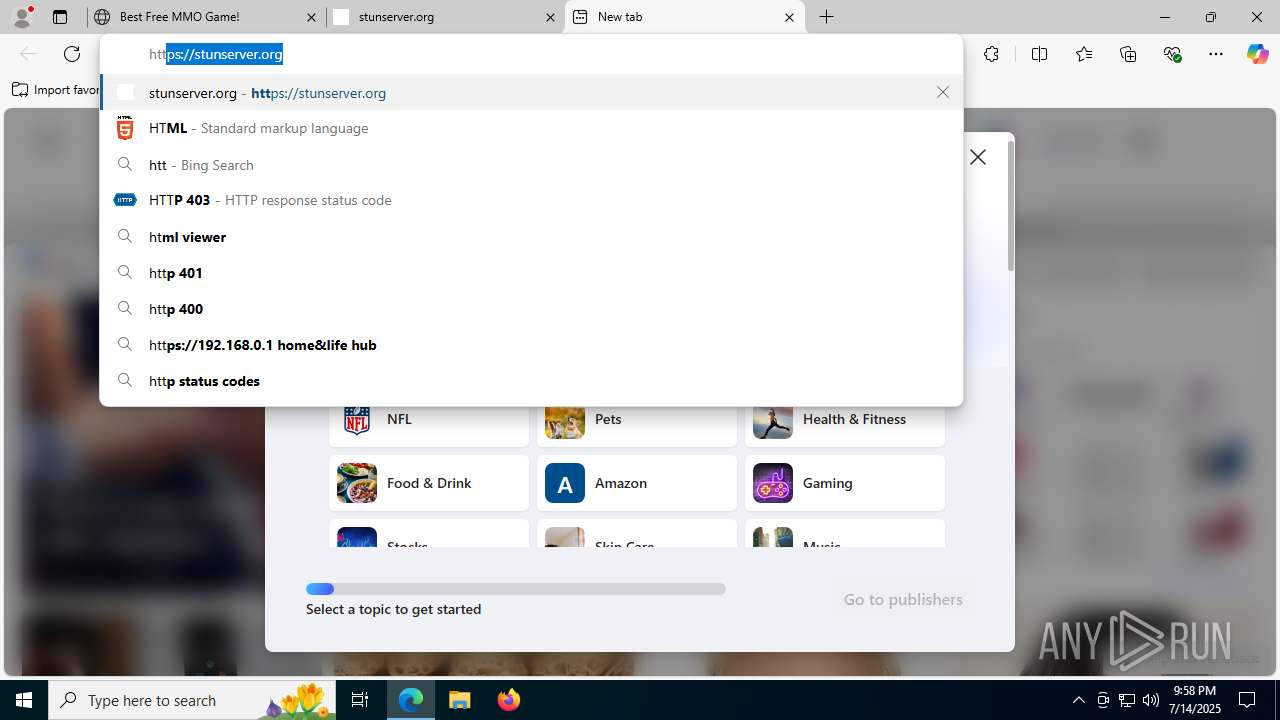Open the volume speaker tray icon
1280x720 pixels.
coord(1151,700)
